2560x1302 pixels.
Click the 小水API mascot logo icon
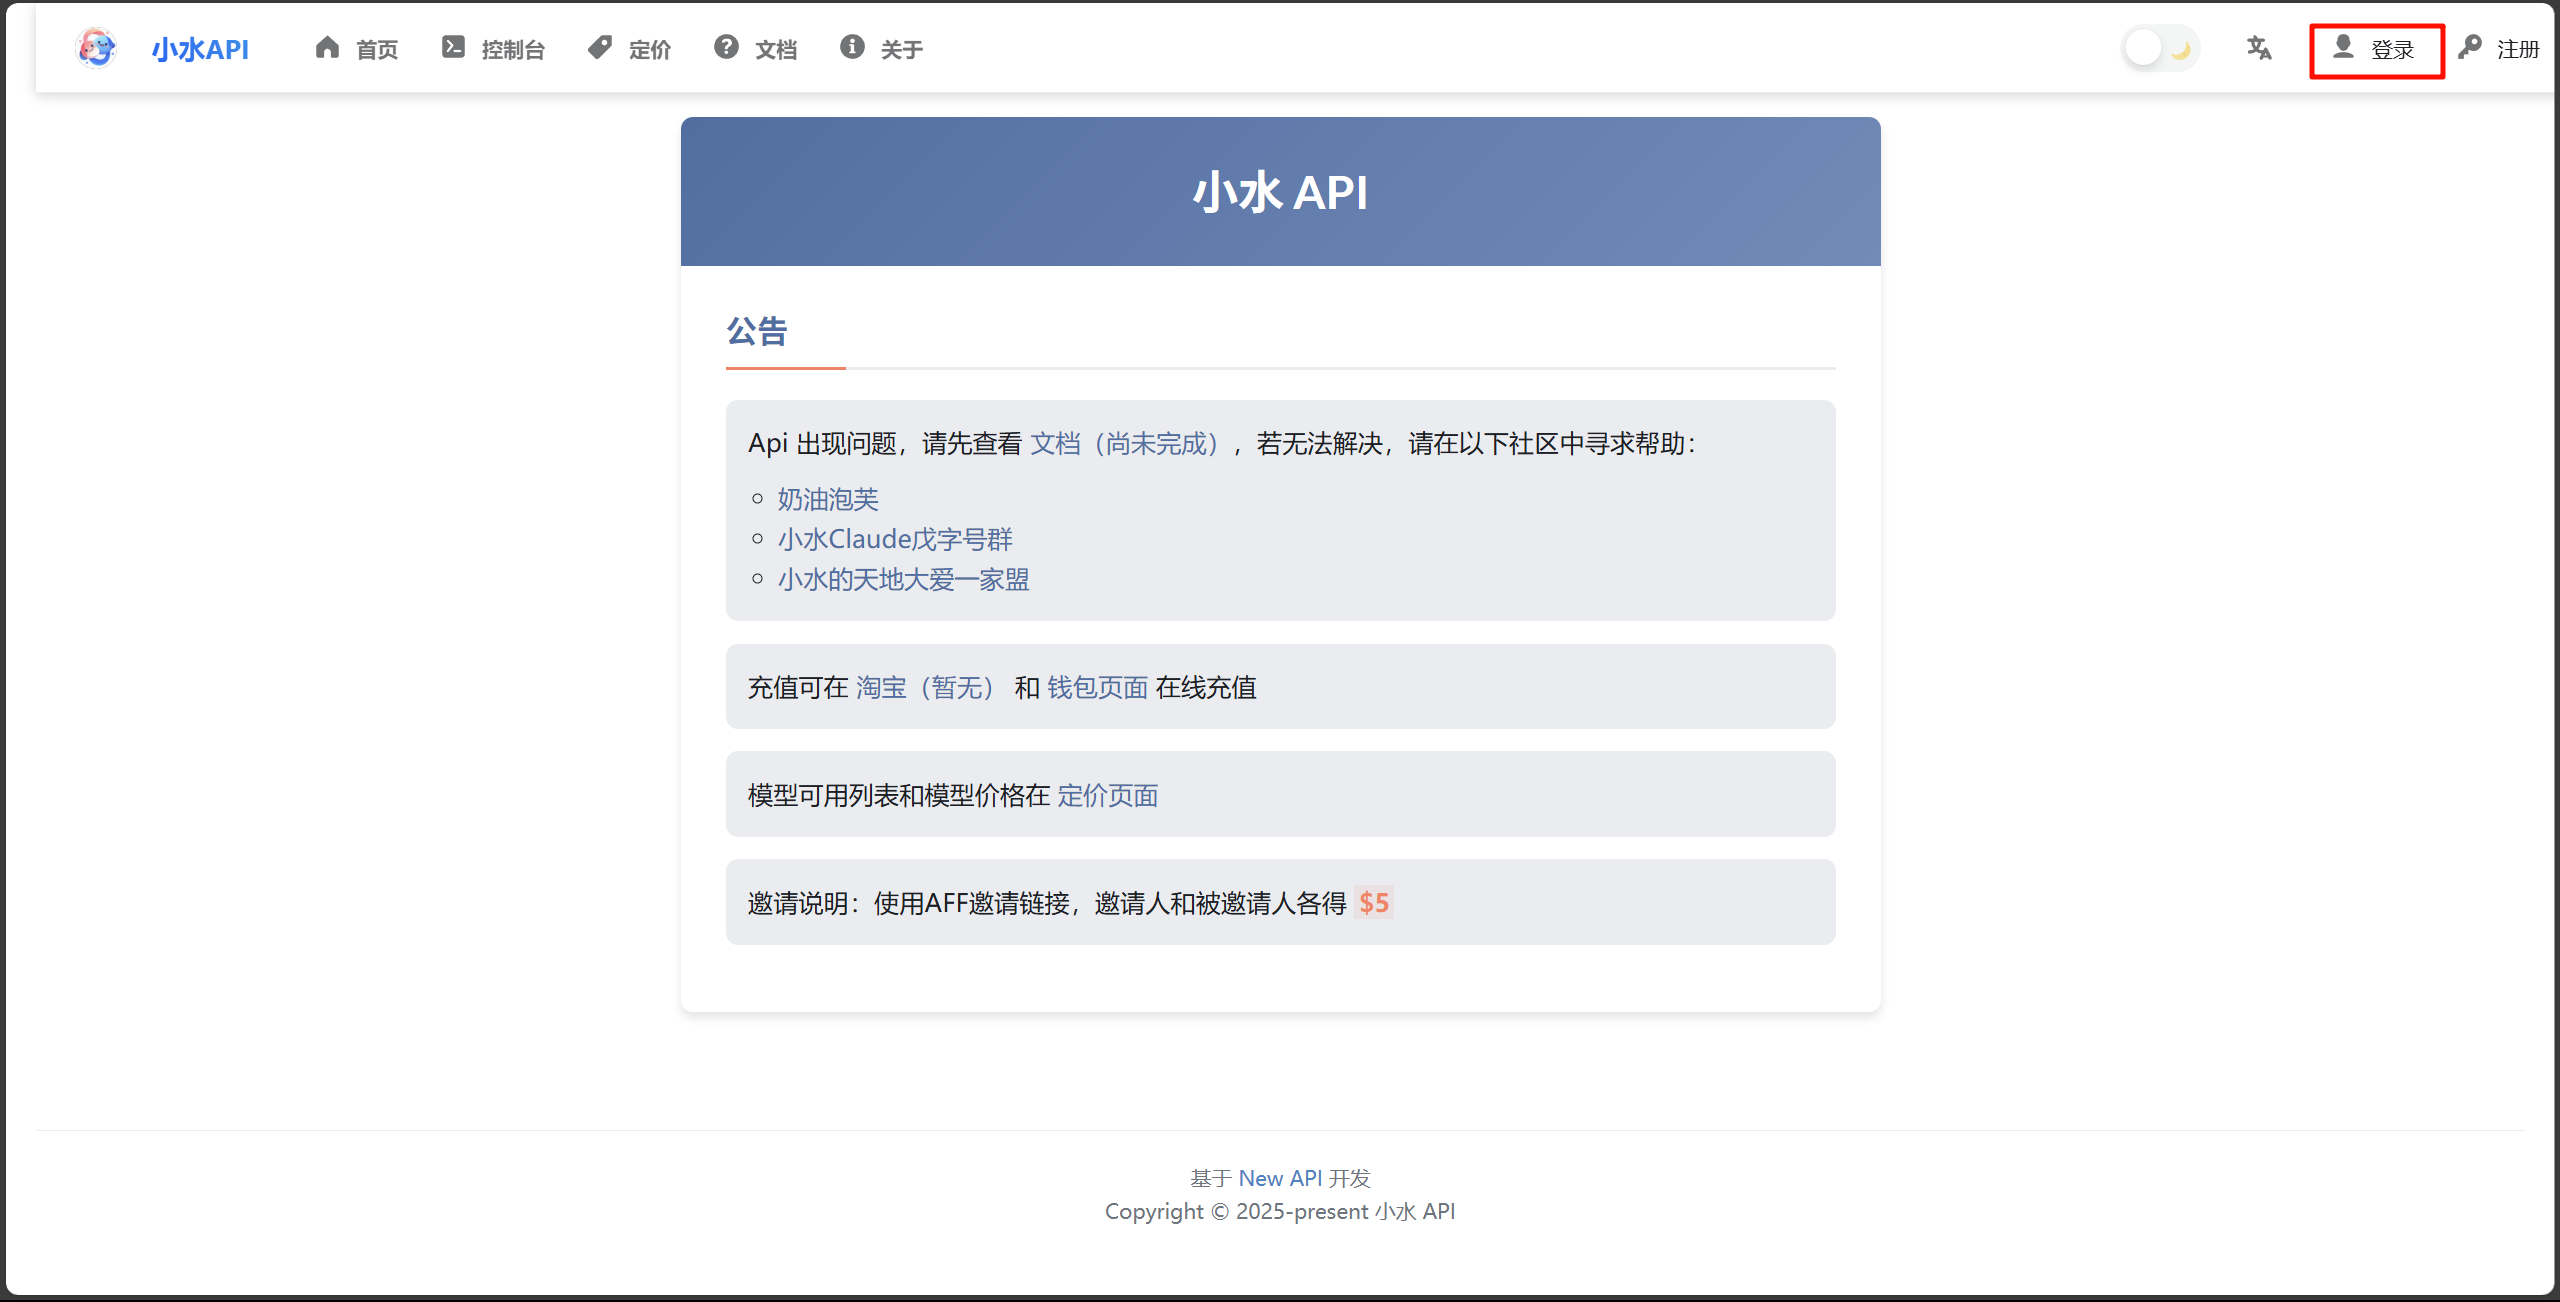96,48
